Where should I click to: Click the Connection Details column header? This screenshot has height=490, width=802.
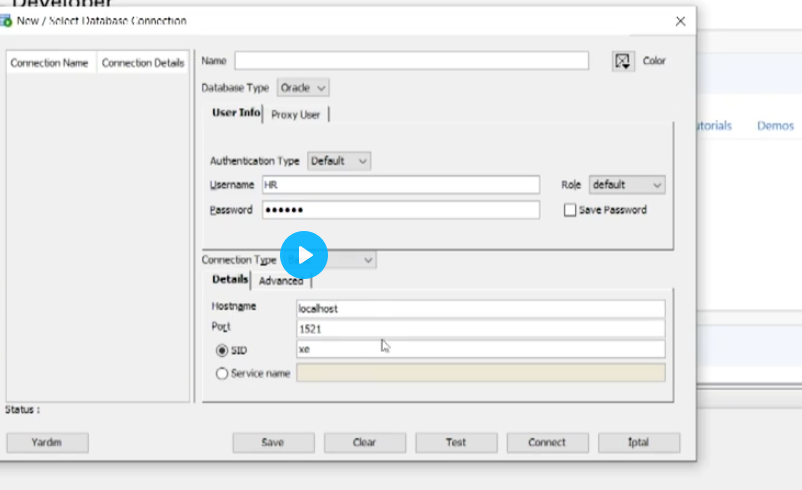[143, 63]
